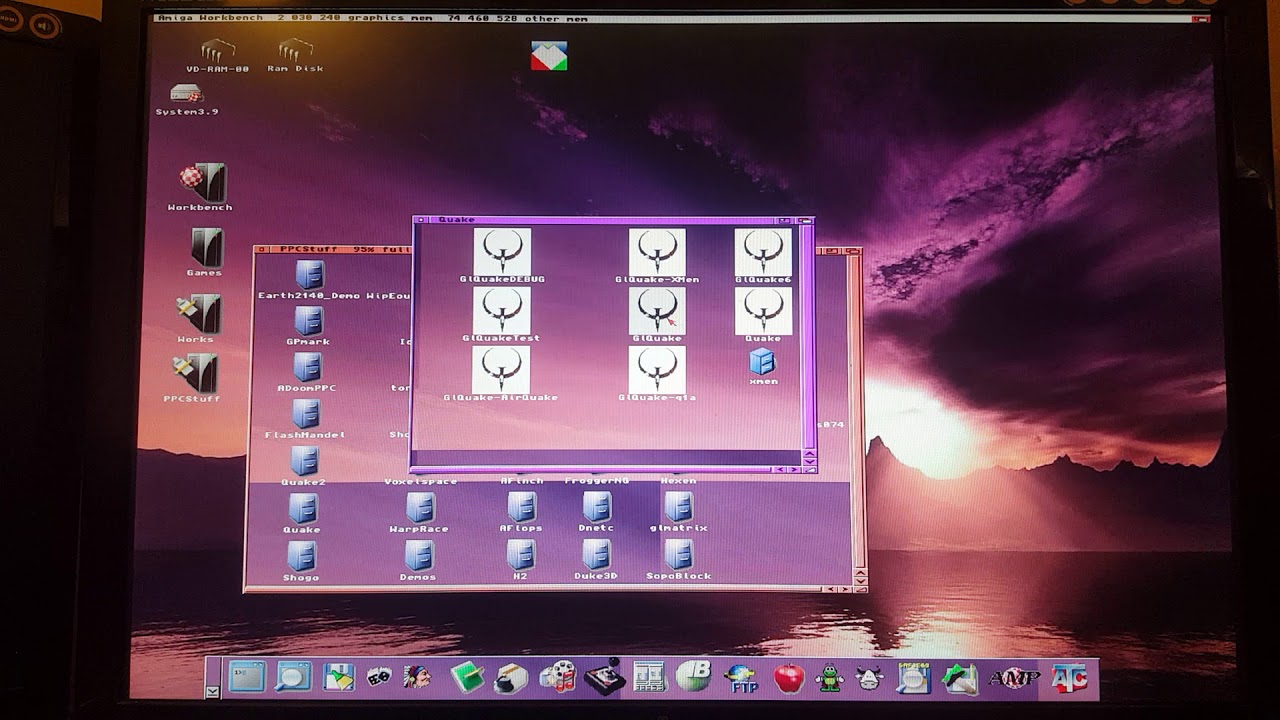Click the cow head dock icon

tap(868, 678)
